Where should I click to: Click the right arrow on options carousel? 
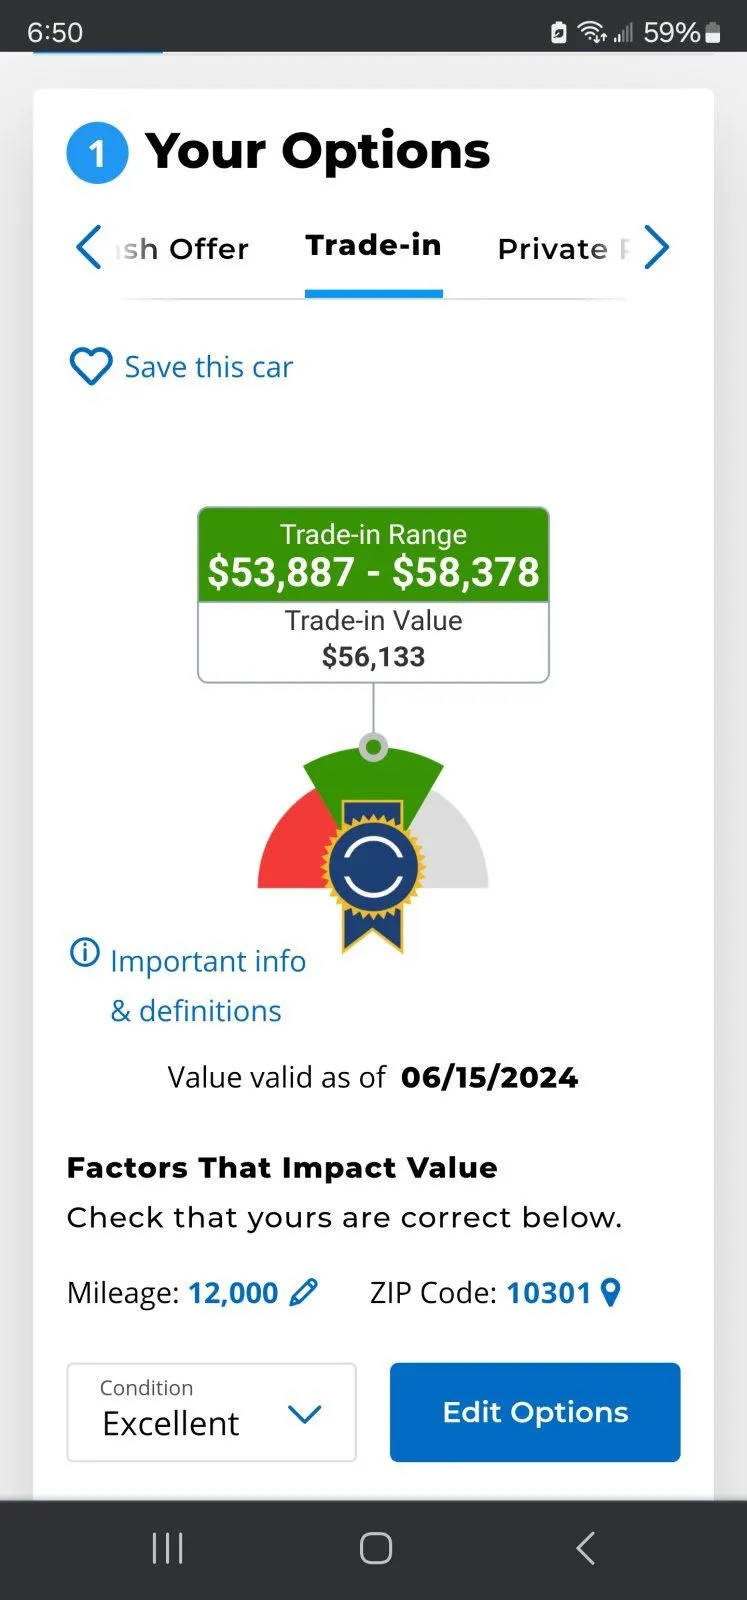[x=656, y=247]
